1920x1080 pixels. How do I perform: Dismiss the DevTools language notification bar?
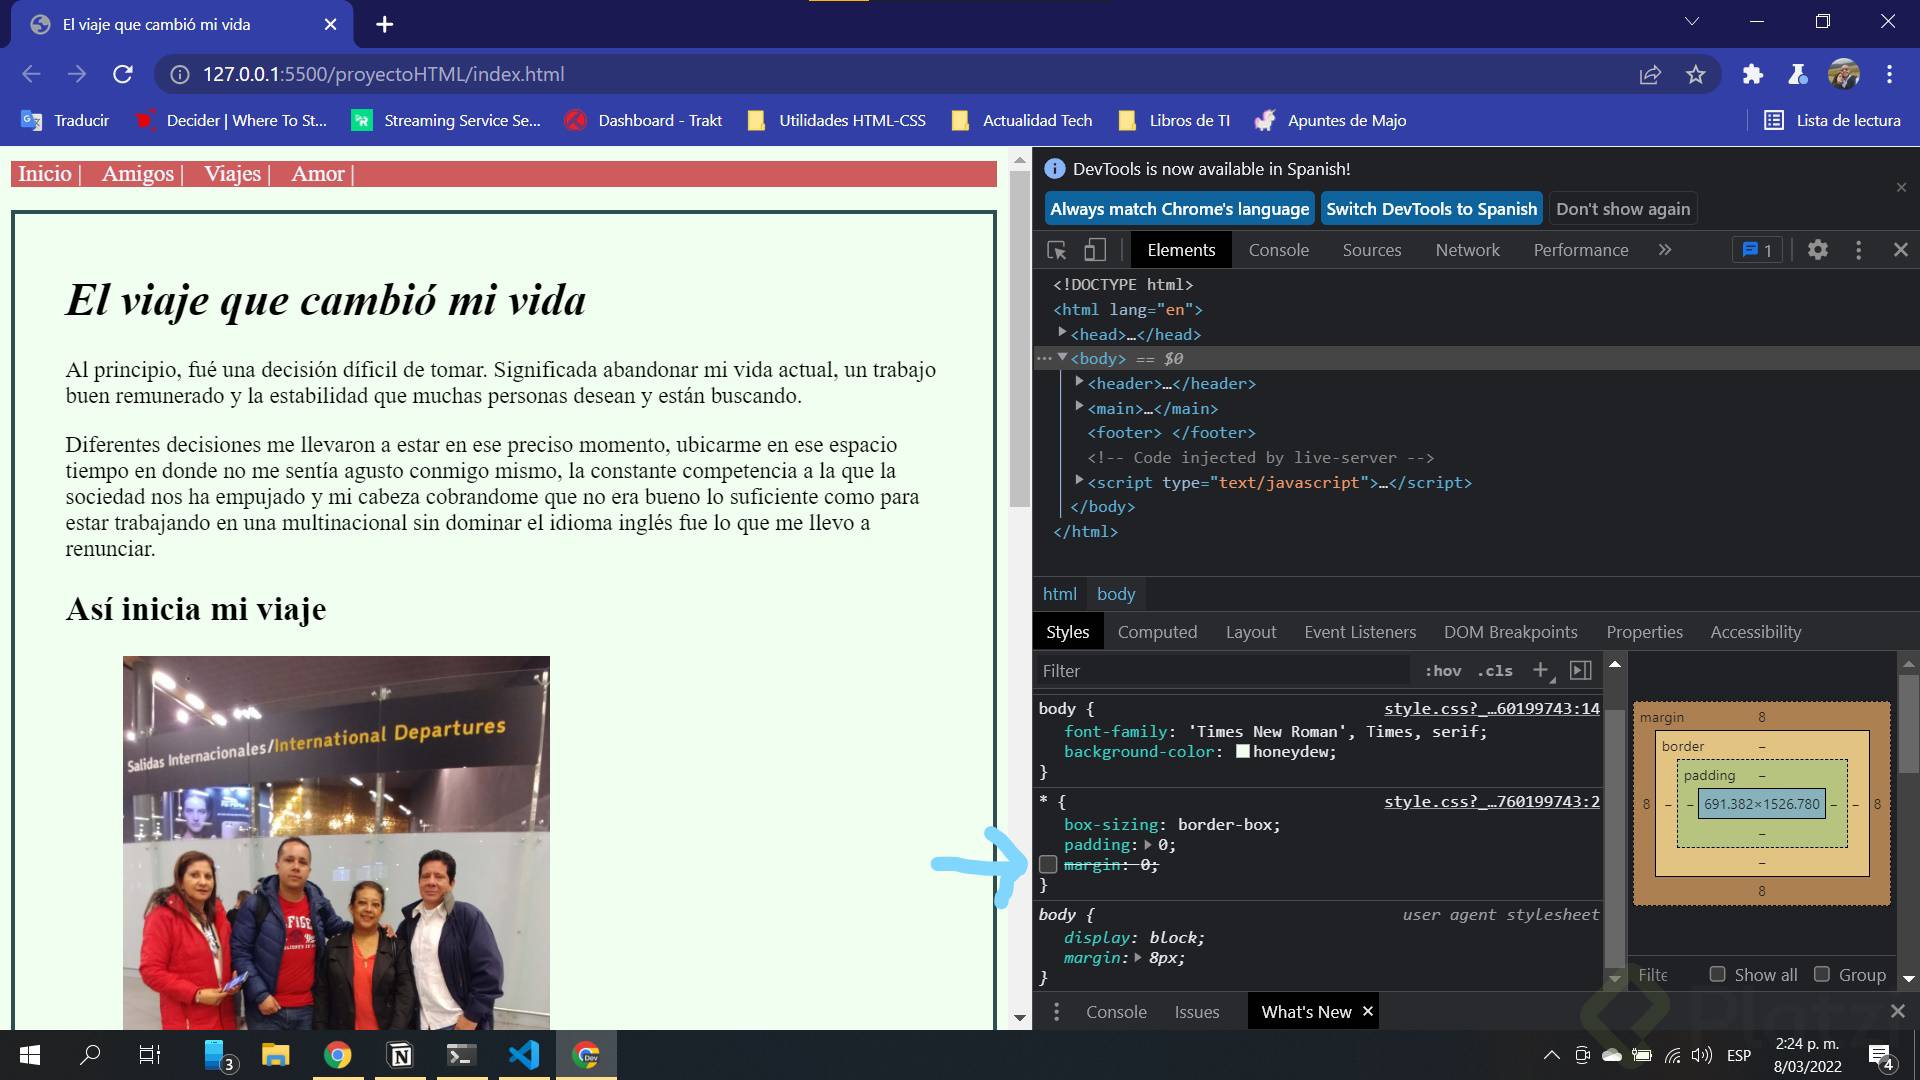tap(1902, 187)
